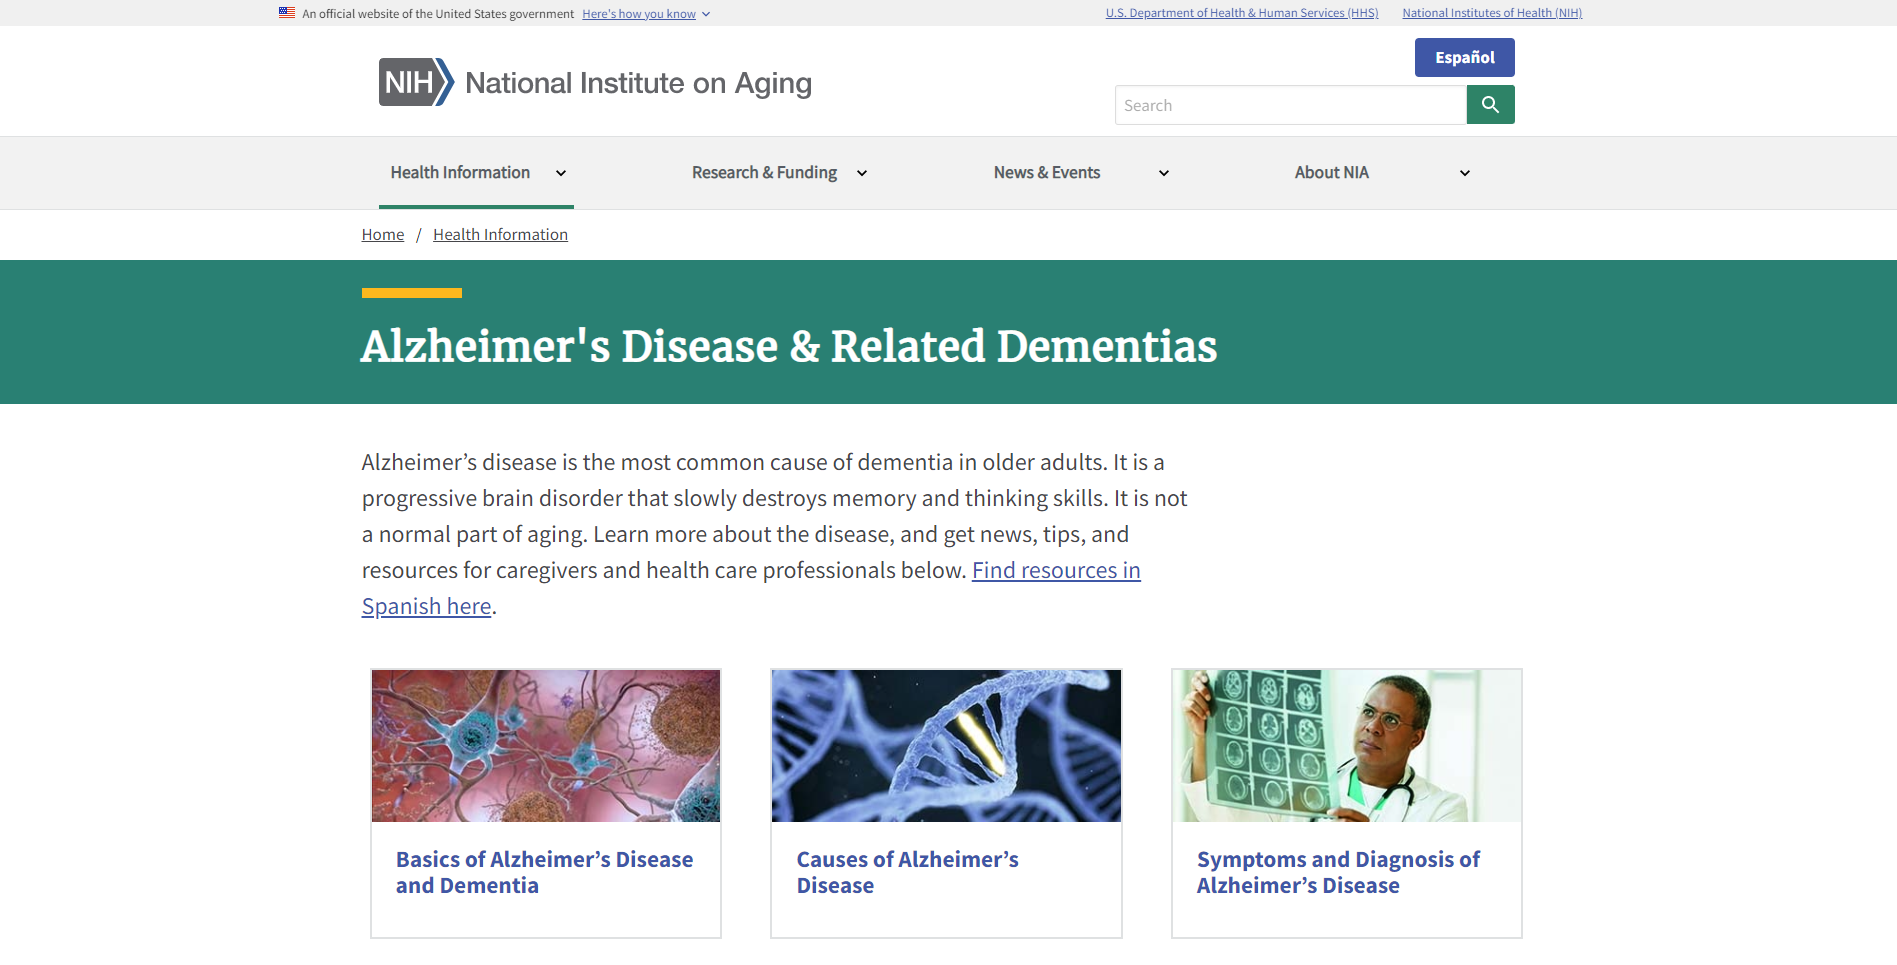1897x965 pixels.
Task: Open the doctor viewing brain scans thumbnail
Action: [1347, 746]
